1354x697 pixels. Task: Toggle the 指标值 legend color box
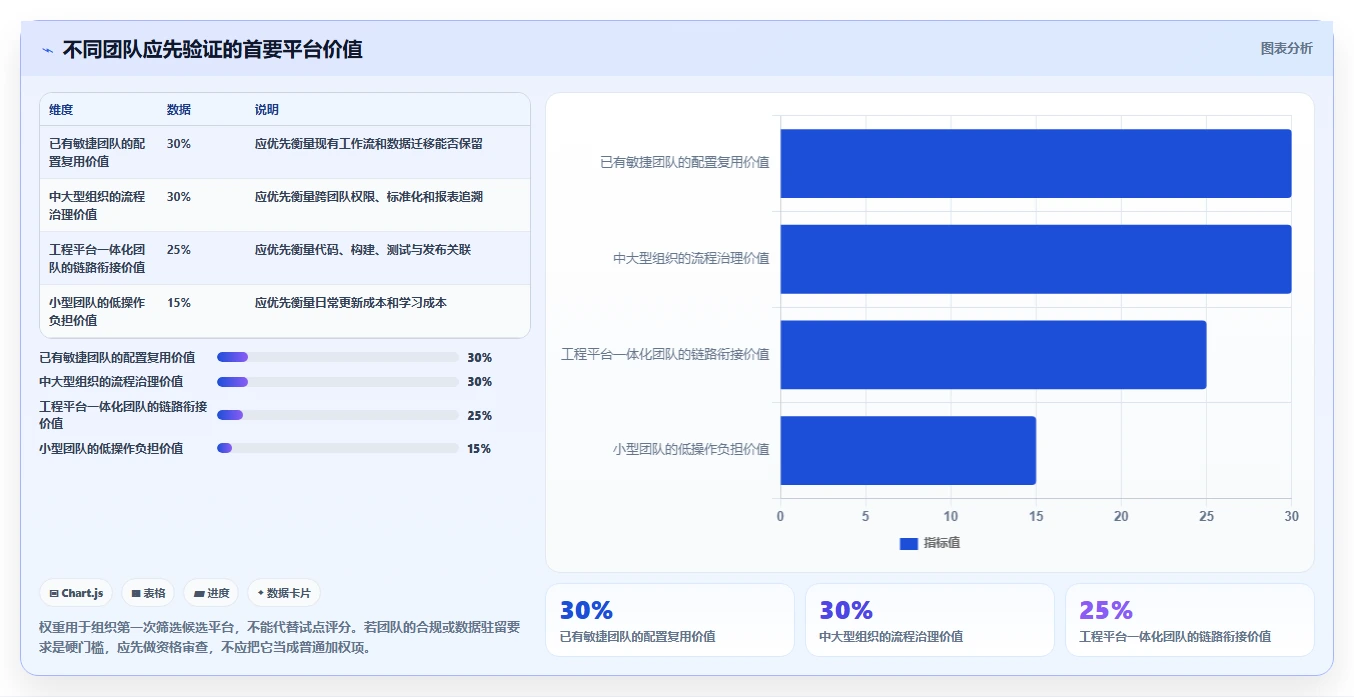pyautogui.click(x=908, y=543)
